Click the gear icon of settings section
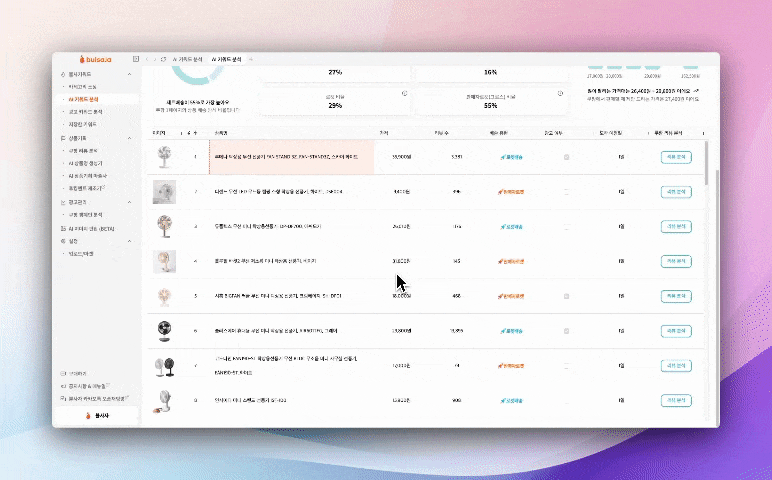The image size is (772, 480). coord(63,241)
